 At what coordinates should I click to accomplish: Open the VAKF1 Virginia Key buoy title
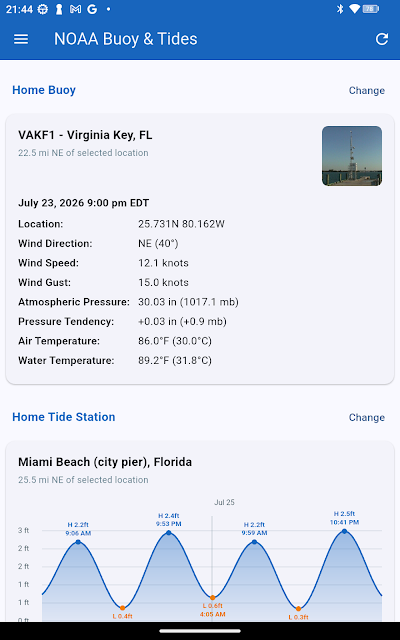click(x=85, y=135)
